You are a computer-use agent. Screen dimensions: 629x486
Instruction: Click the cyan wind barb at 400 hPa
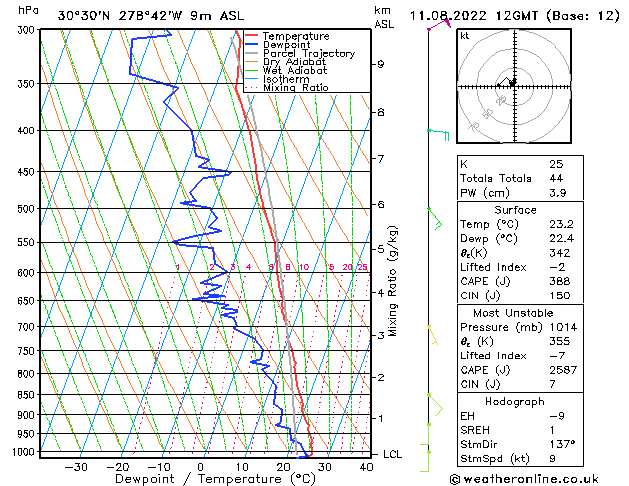pos(438,134)
